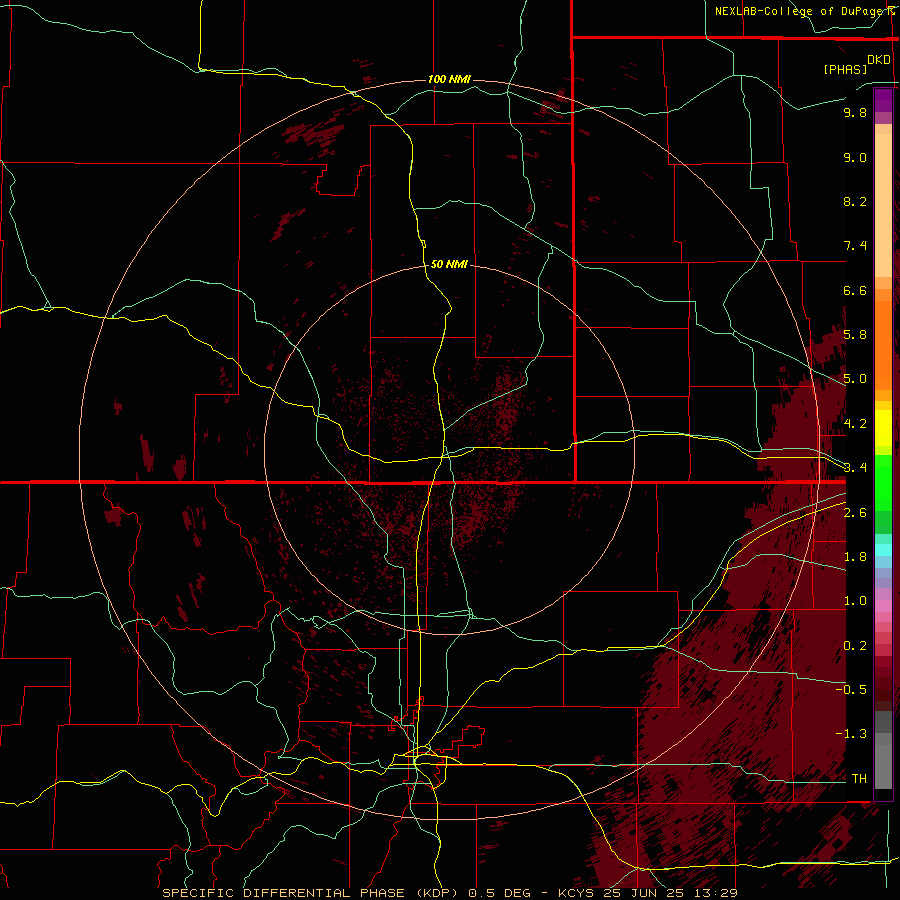Click the 5.0 legend value
900x900 pixels.
click(x=855, y=379)
